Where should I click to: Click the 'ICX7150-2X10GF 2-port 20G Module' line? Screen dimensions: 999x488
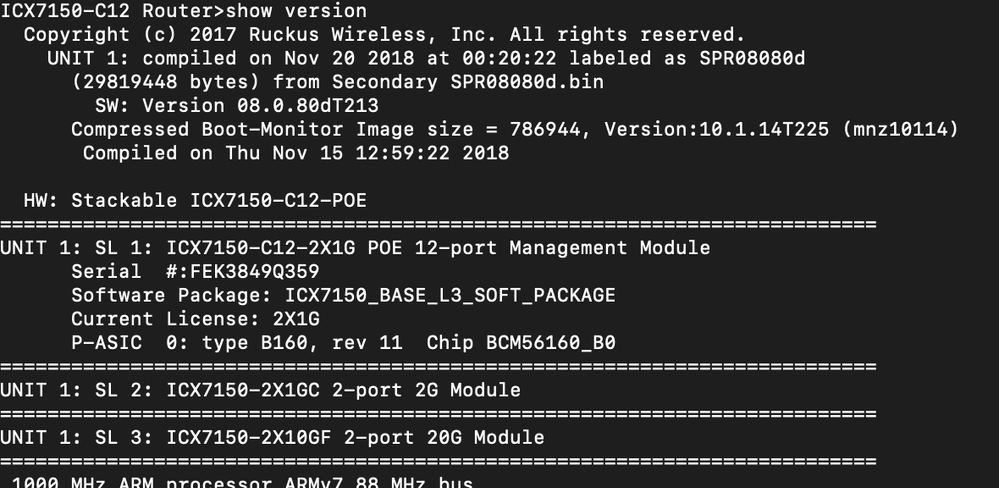272,437
